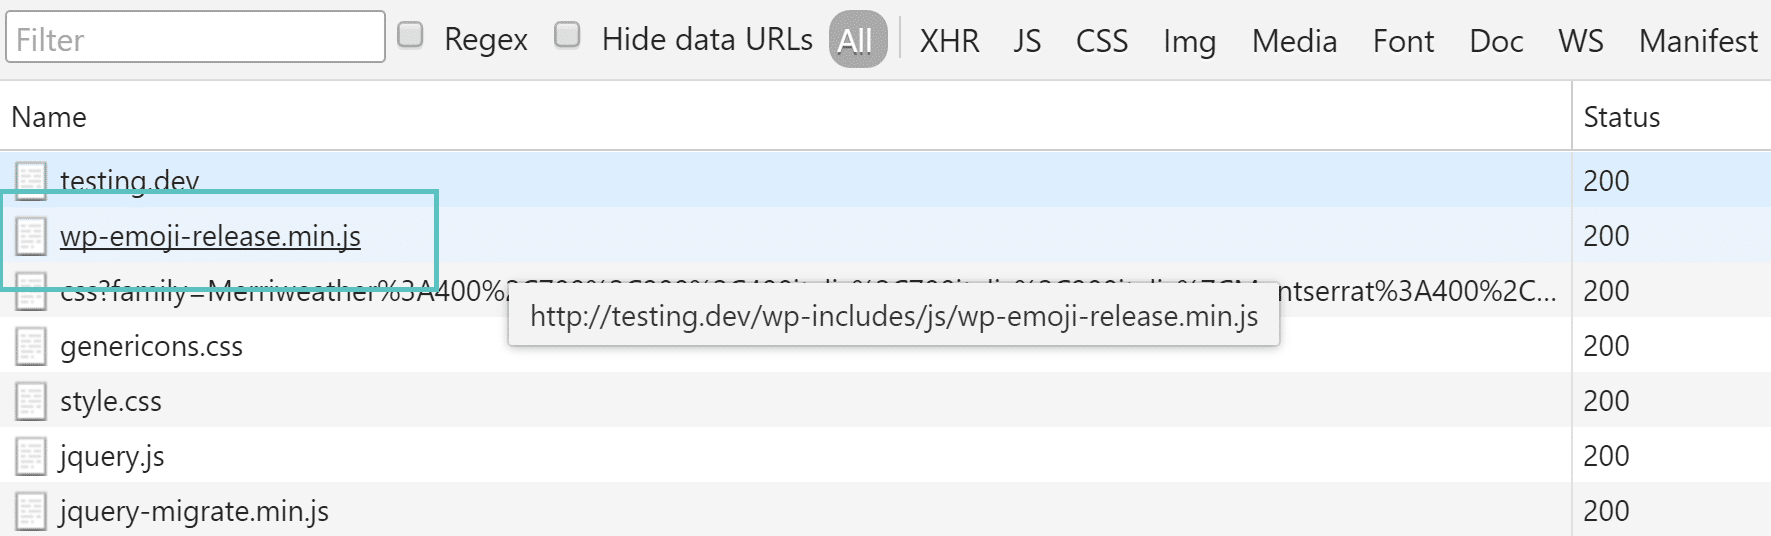The height and width of the screenshot is (536, 1771).
Task: Filter requests by WS type
Action: 1580,41
